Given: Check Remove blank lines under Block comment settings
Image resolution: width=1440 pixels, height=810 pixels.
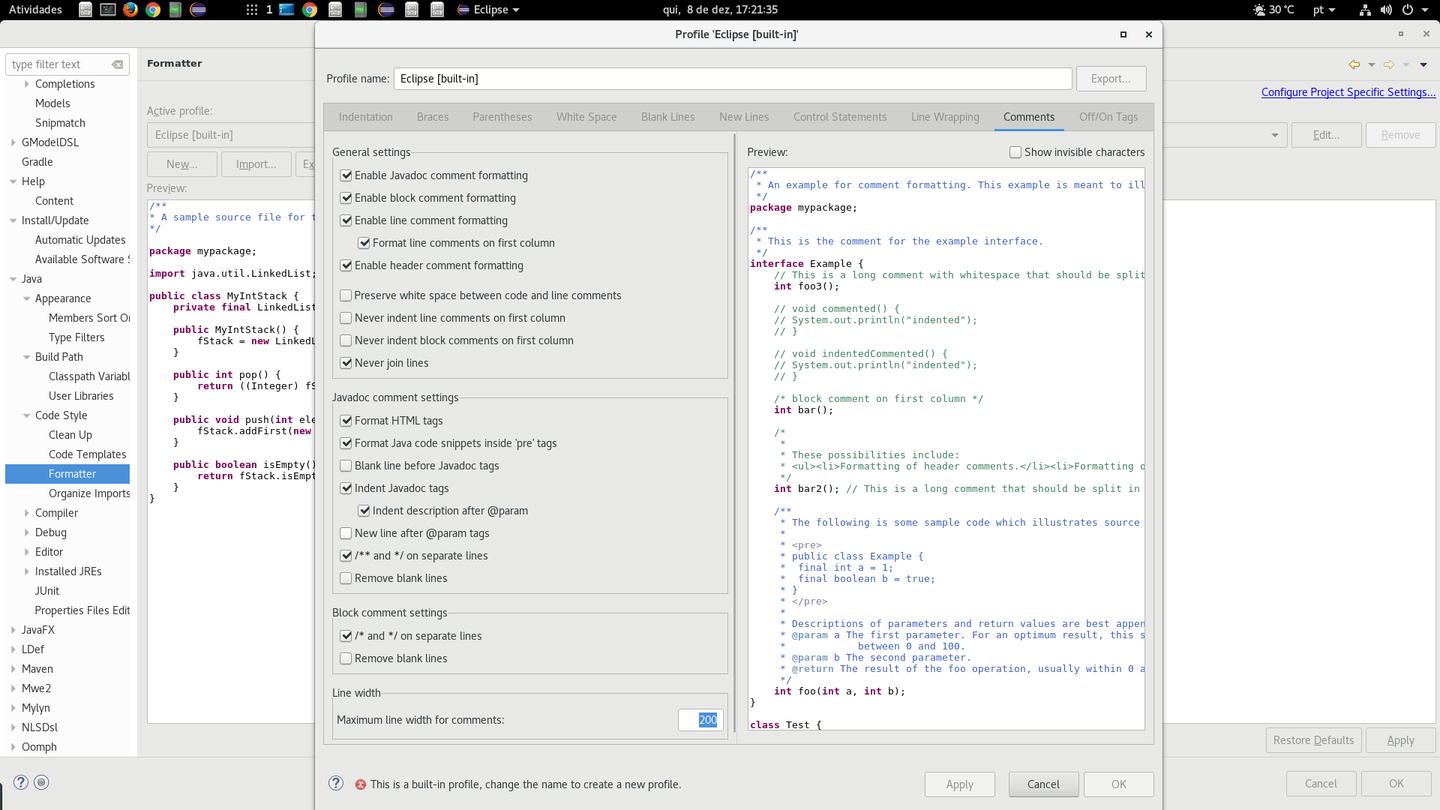Looking at the screenshot, I should pos(346,659).
